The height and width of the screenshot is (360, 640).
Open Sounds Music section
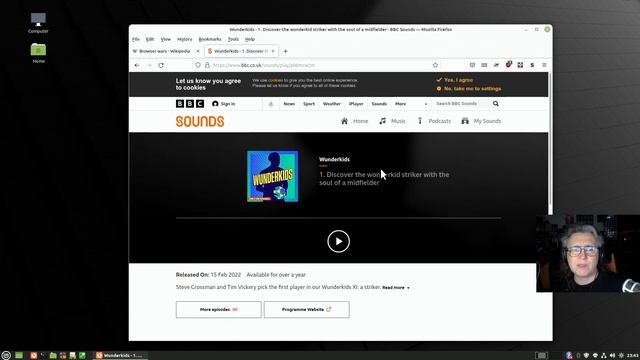(x=392, y=121)
